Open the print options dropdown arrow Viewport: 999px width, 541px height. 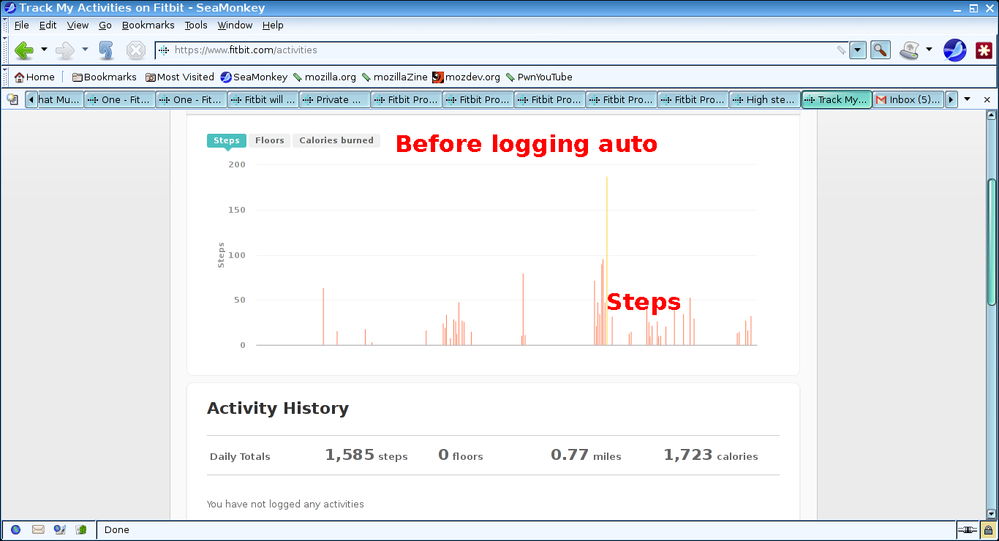point(929,49)
